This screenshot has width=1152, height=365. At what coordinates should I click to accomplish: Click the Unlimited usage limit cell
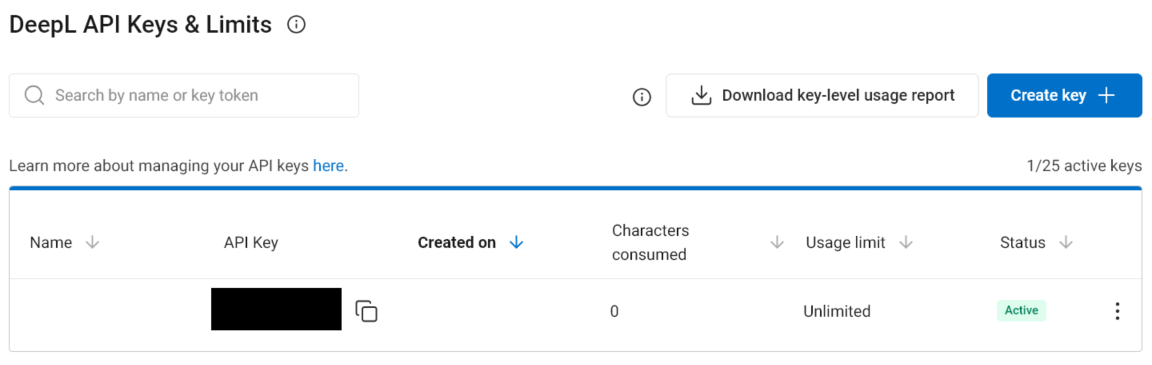(837, 311)
